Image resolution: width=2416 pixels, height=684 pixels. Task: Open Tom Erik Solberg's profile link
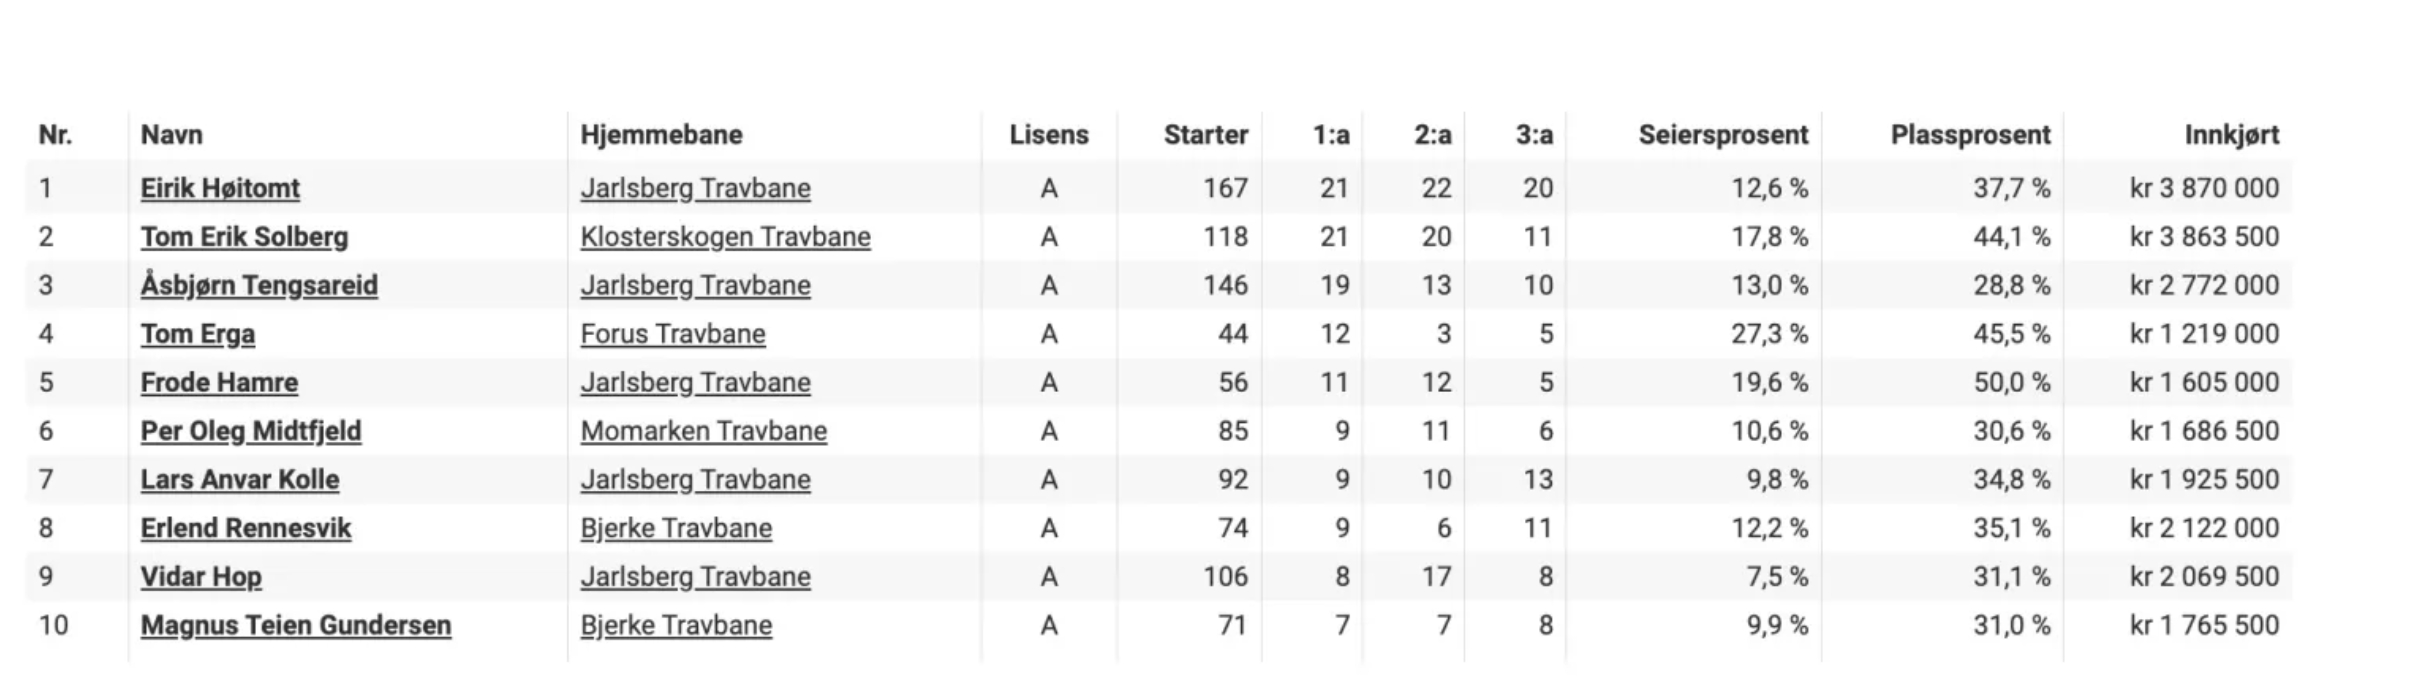244,237
